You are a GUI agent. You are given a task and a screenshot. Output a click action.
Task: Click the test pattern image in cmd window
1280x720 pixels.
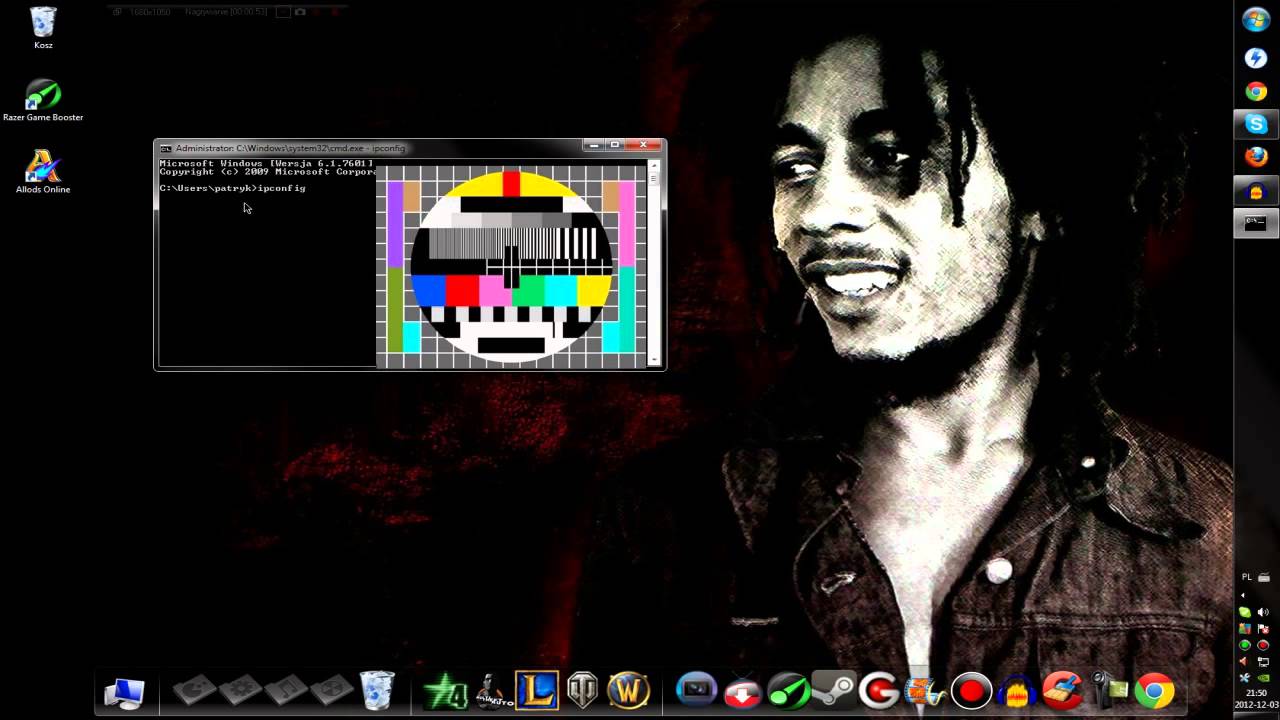coord(512,267)
